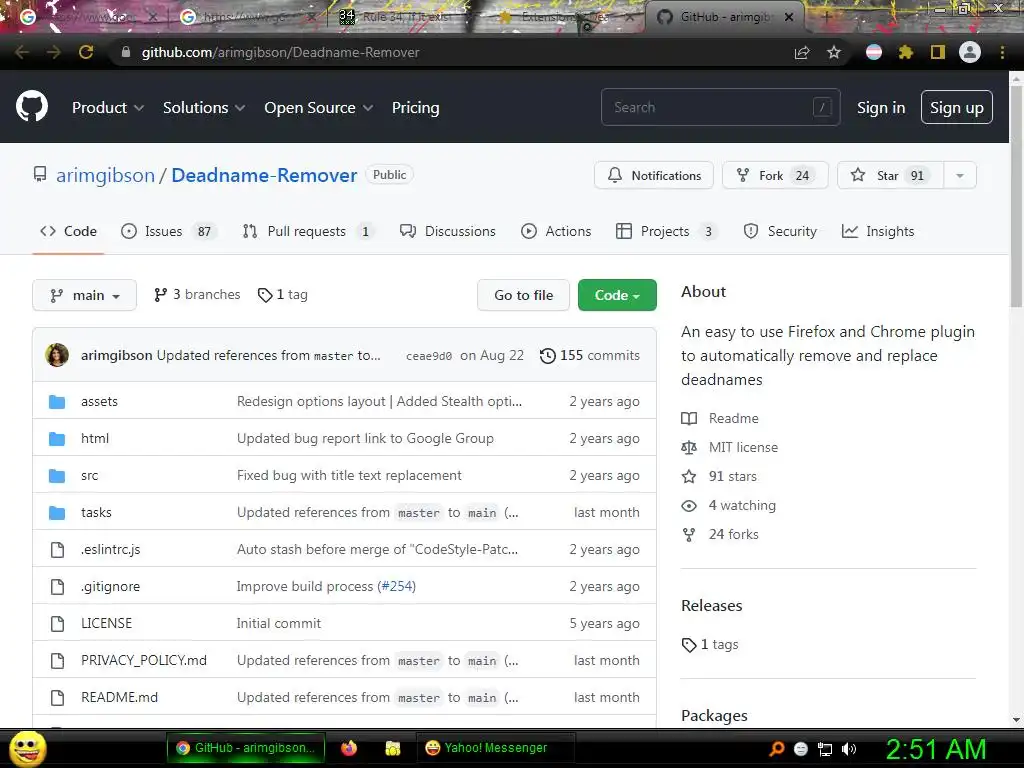The image size is (1024, 768).
Task: Switch to the Issues tab
Action: [168, 231]
